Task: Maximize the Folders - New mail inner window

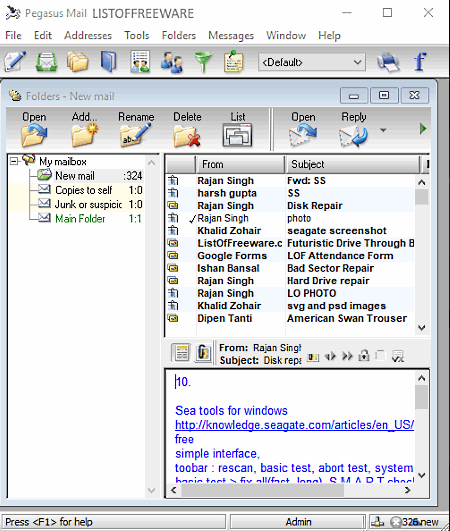Action: pos(384,95)
